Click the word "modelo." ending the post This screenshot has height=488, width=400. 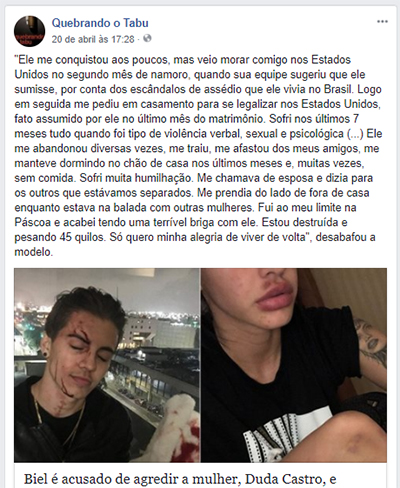[x=34, y=252]
